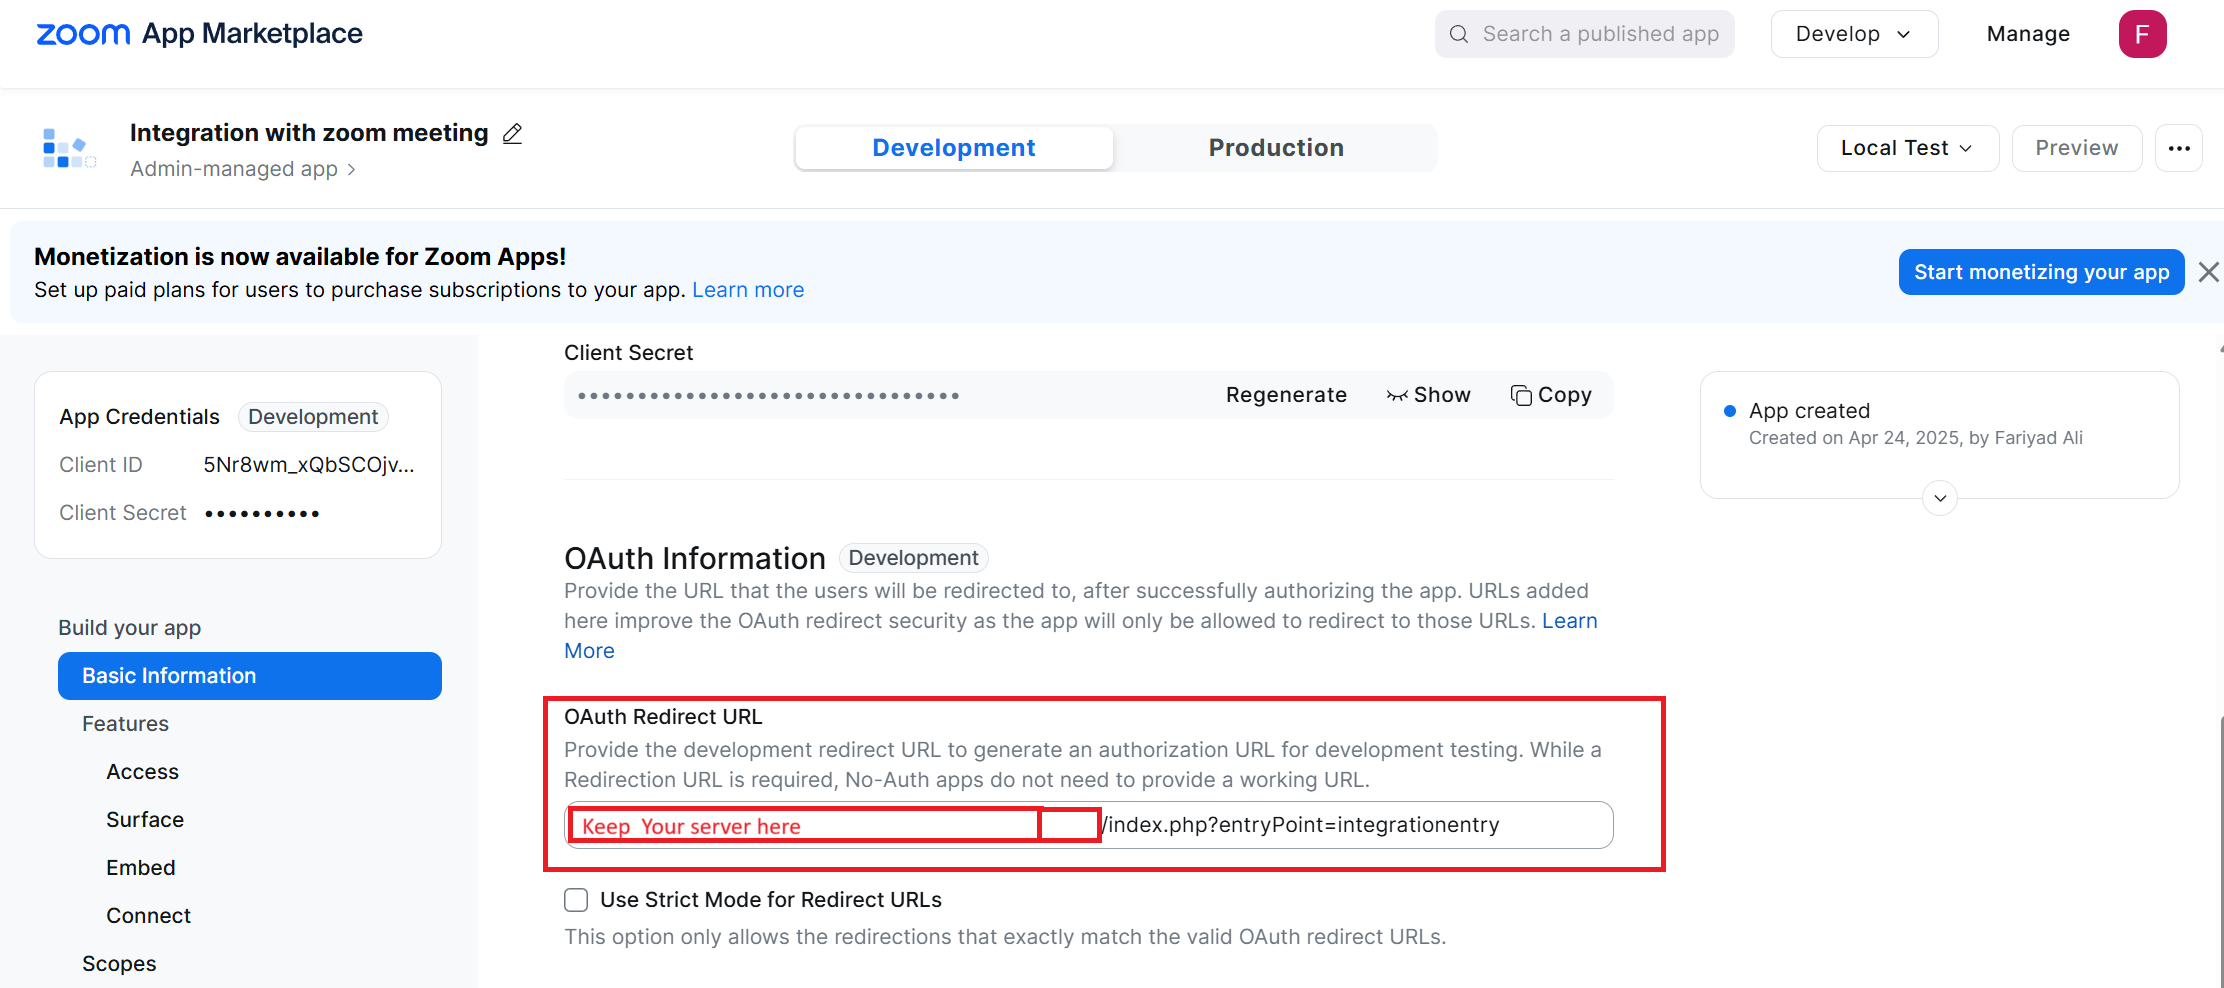Screen dimensions: 2224x988
Task: Click the sidebar Client Secret dots
Action: coord(262,514)
